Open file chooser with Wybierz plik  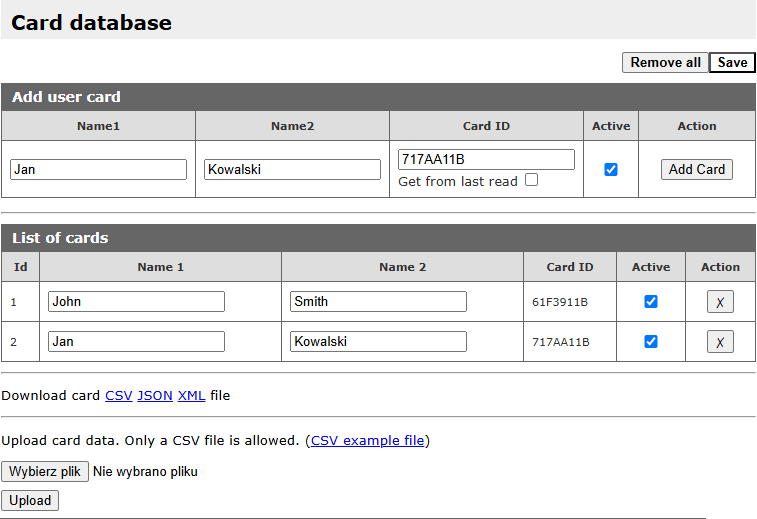45,471
